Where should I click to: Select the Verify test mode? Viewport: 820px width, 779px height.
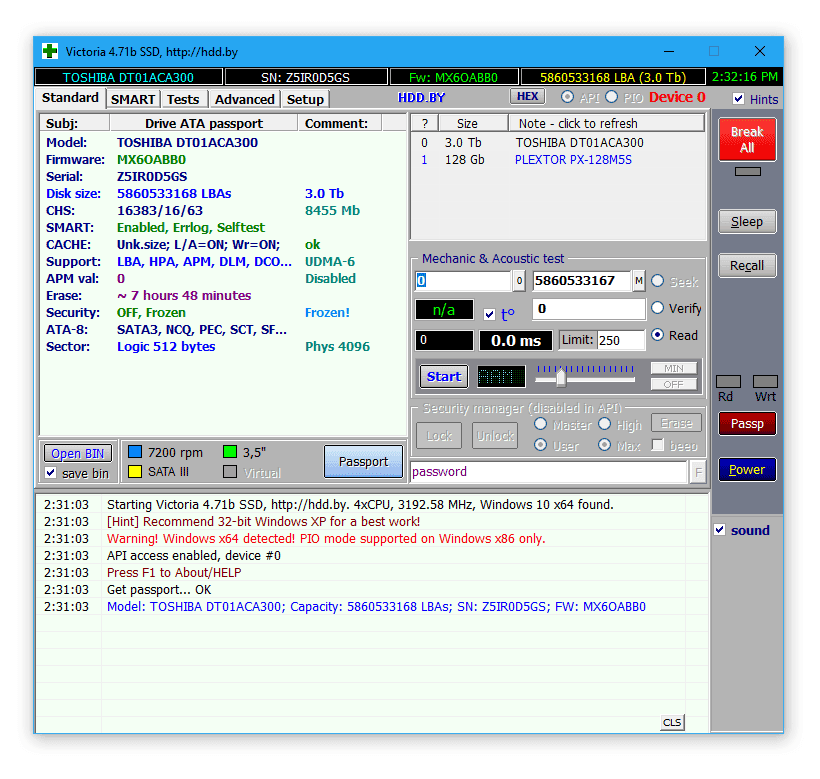tap(657, 308)
